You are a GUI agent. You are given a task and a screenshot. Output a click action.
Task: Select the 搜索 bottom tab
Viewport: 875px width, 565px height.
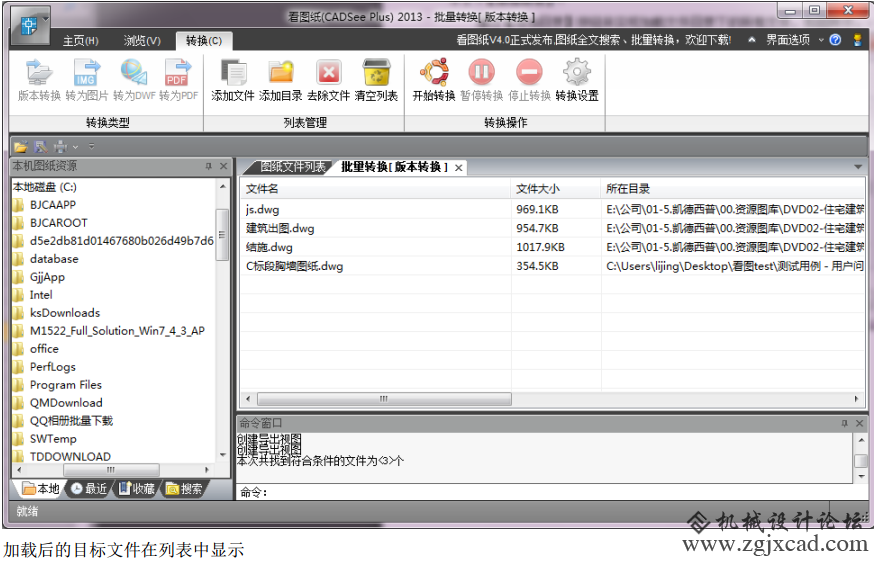184,489
